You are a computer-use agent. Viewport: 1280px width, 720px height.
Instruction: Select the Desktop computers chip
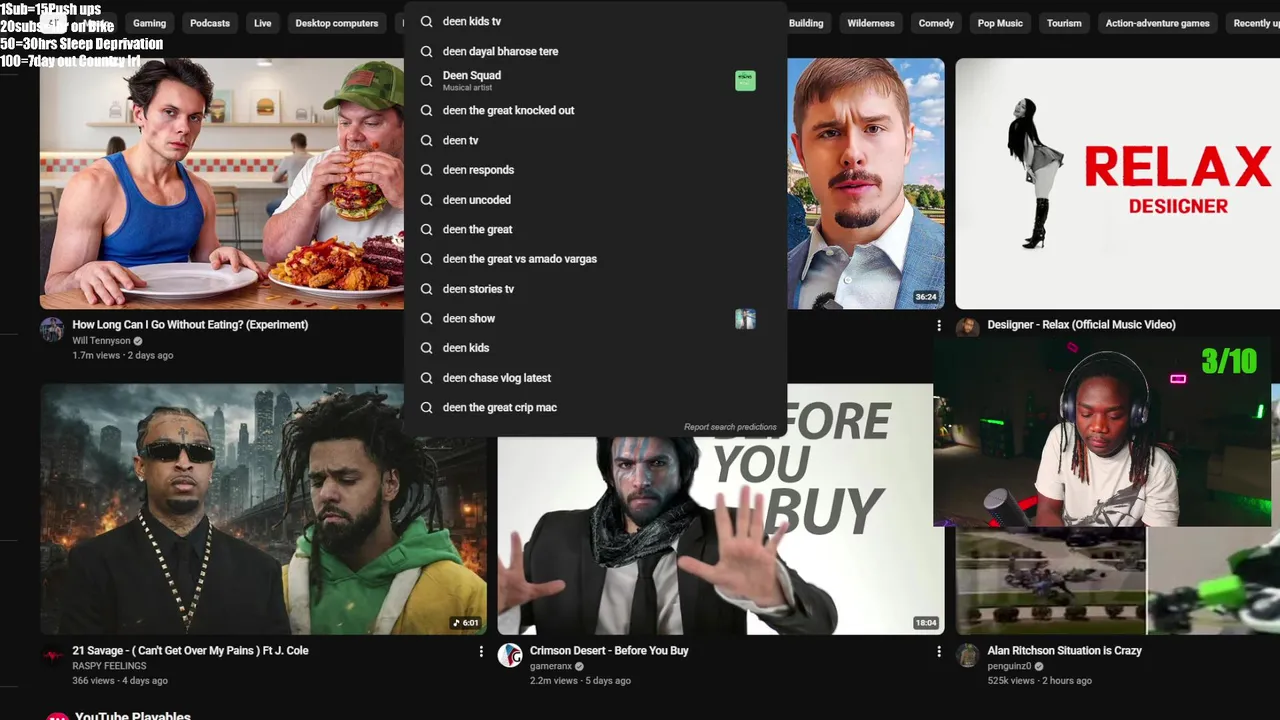(x=337, y=23)
